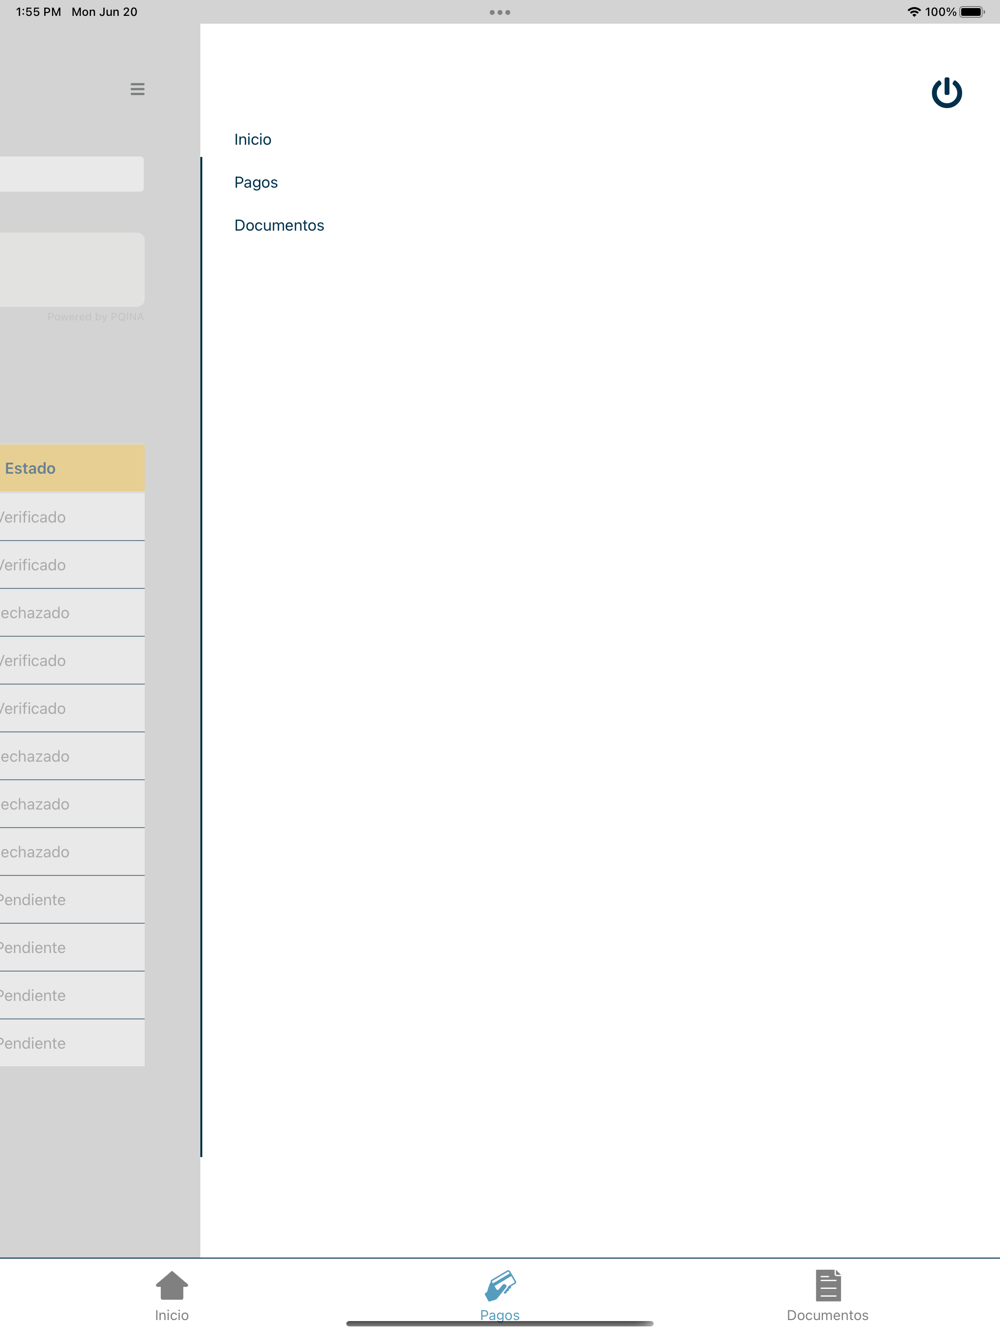Image resolution: width=1000 pixels, height=1334 pixels.
Task: Select Pagos in side menu
Action: tap(256, 182)
